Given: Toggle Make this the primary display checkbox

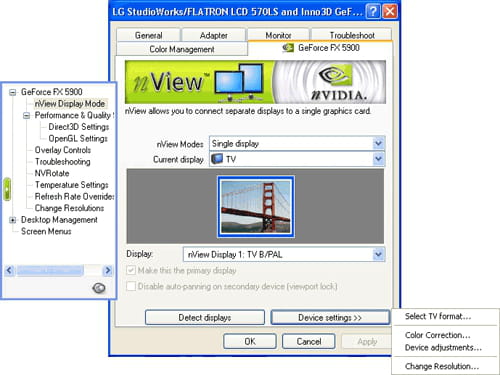Looking at the screenshot, I should [x=131, y=270].
